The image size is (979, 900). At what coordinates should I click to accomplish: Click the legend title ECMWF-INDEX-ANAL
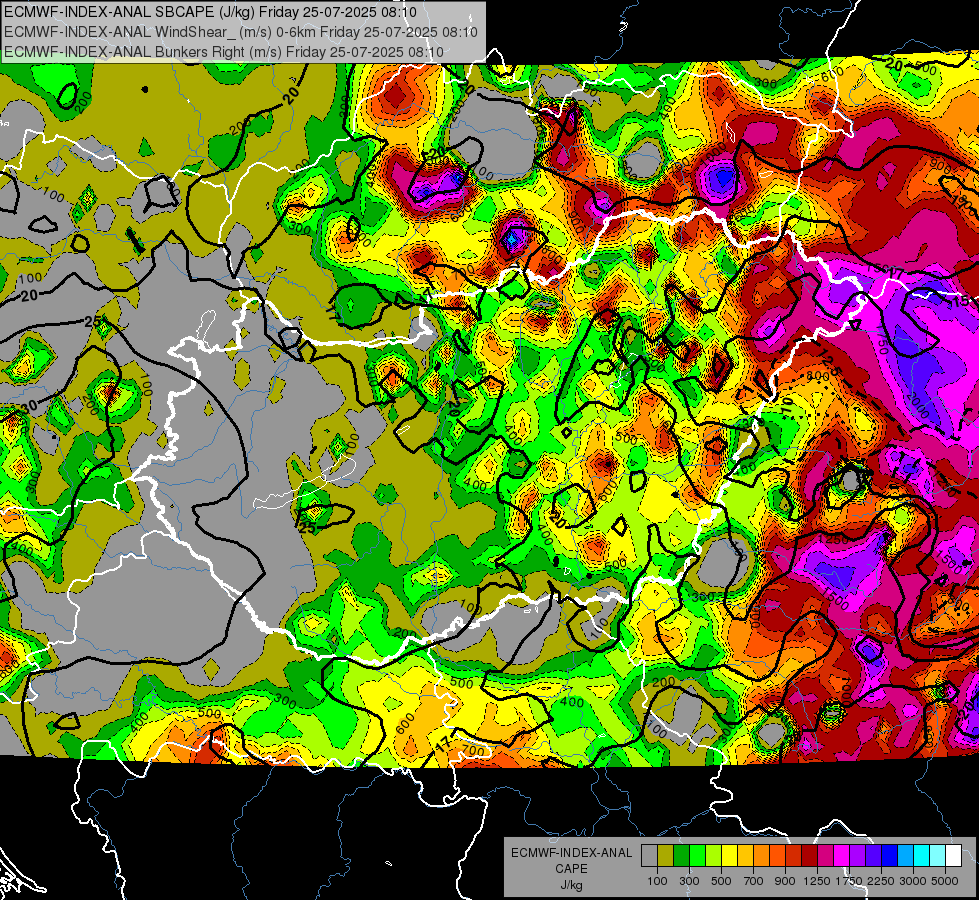[x=571, y=853]
